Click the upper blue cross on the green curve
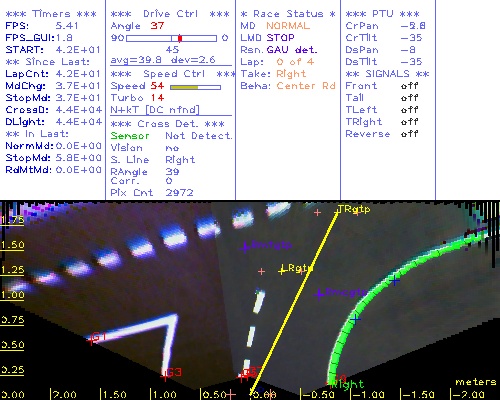The image size is (500, 400). tap(395, 281)
